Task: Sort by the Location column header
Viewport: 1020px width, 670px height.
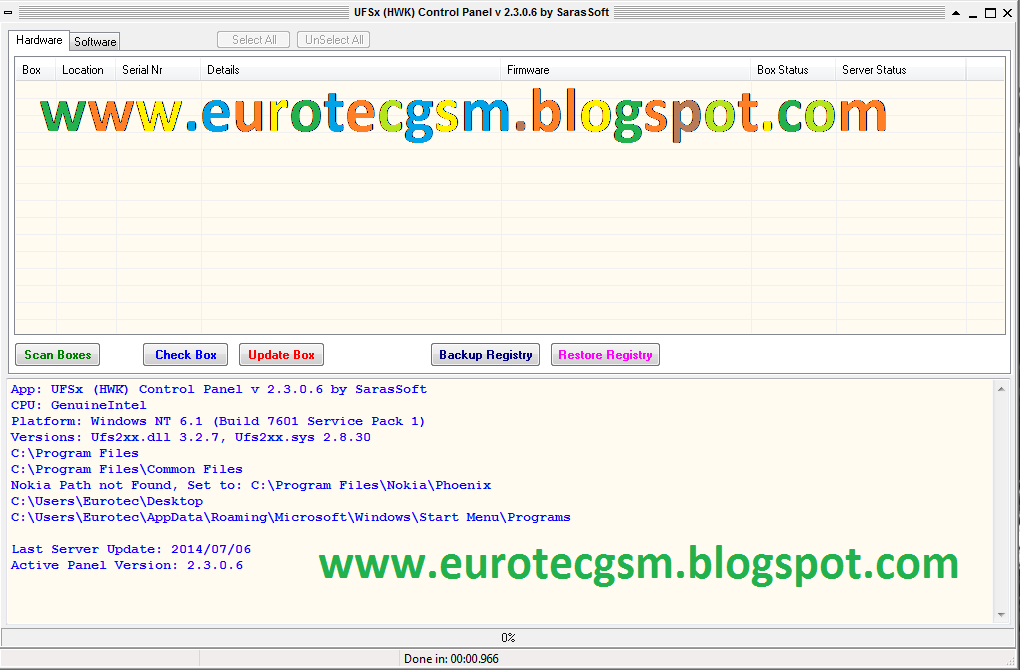Action: tap(86, 70)
